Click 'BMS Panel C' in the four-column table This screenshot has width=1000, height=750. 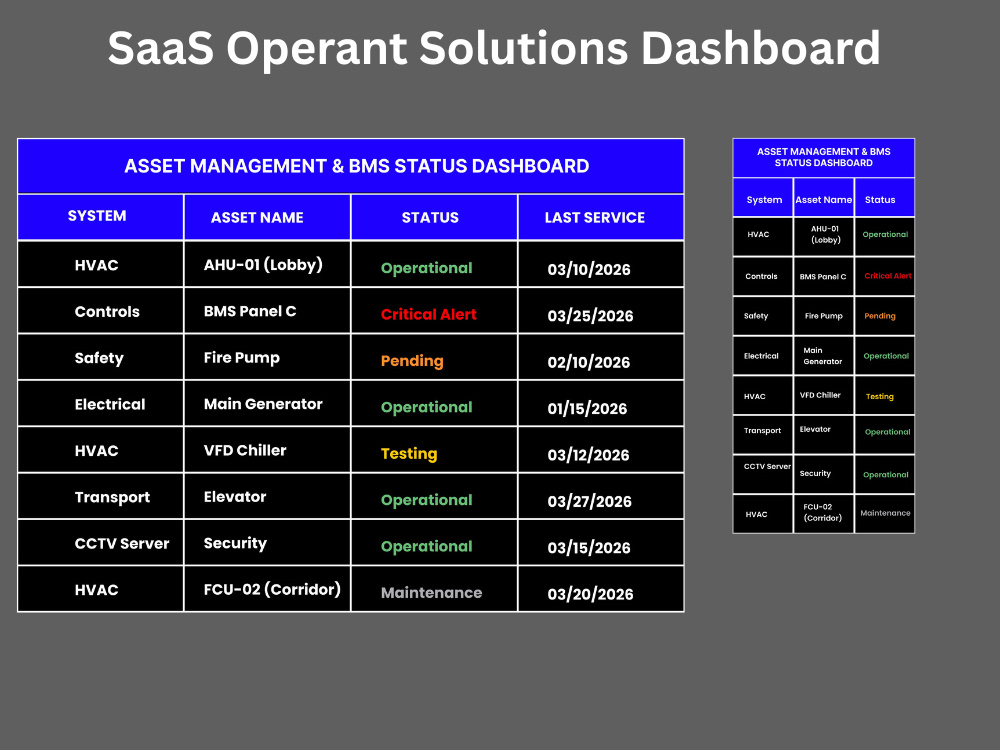pos(249,311)
